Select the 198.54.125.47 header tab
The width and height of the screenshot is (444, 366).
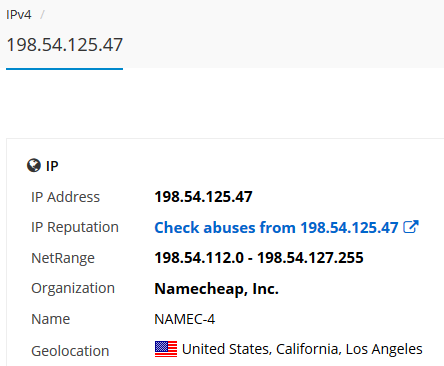(65, 45)
